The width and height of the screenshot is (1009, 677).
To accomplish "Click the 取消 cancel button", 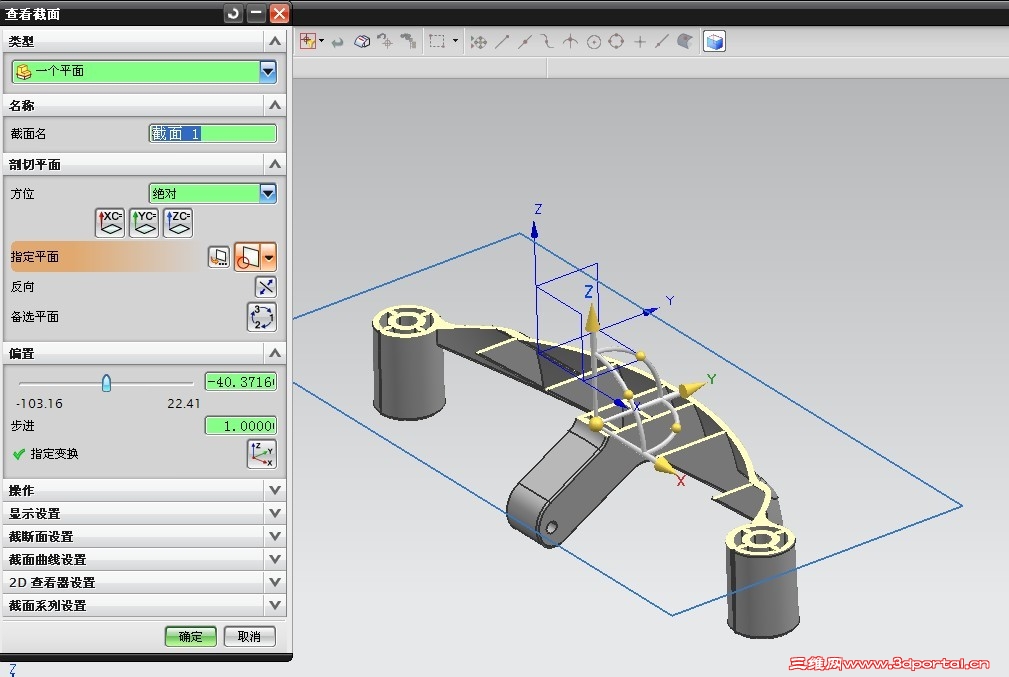I will pyautogui.click(x=250, y=636).
